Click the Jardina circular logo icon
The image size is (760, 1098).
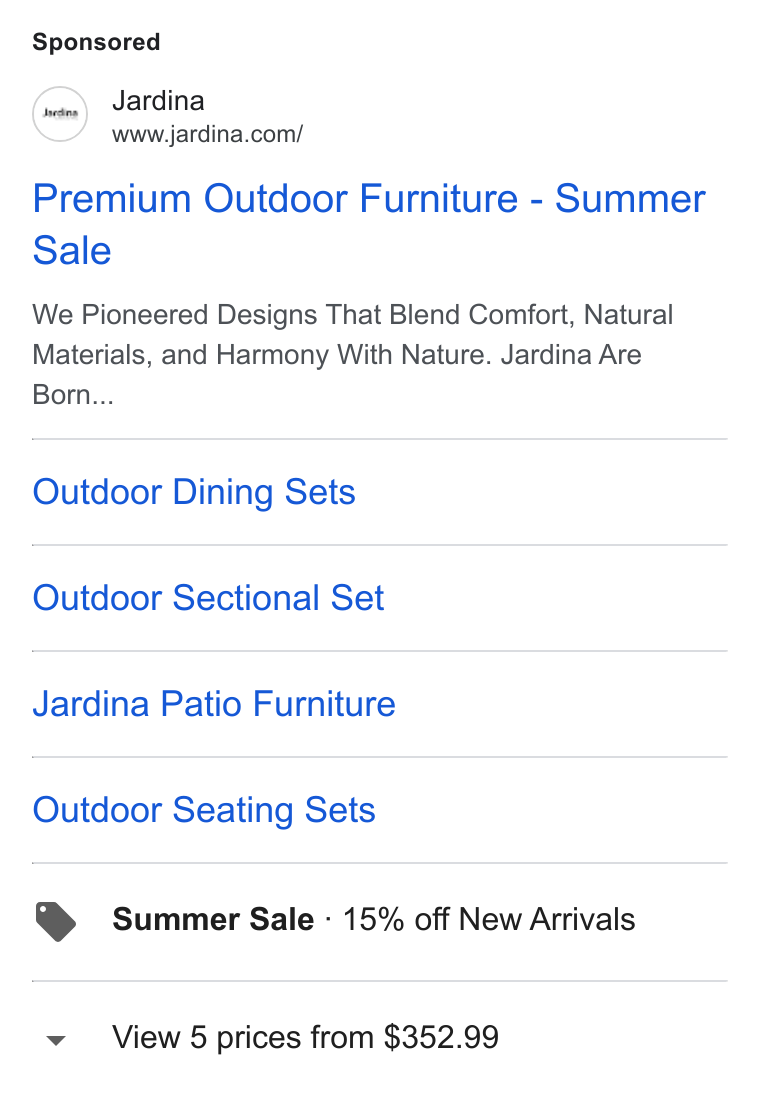click(x=60, y=114)
